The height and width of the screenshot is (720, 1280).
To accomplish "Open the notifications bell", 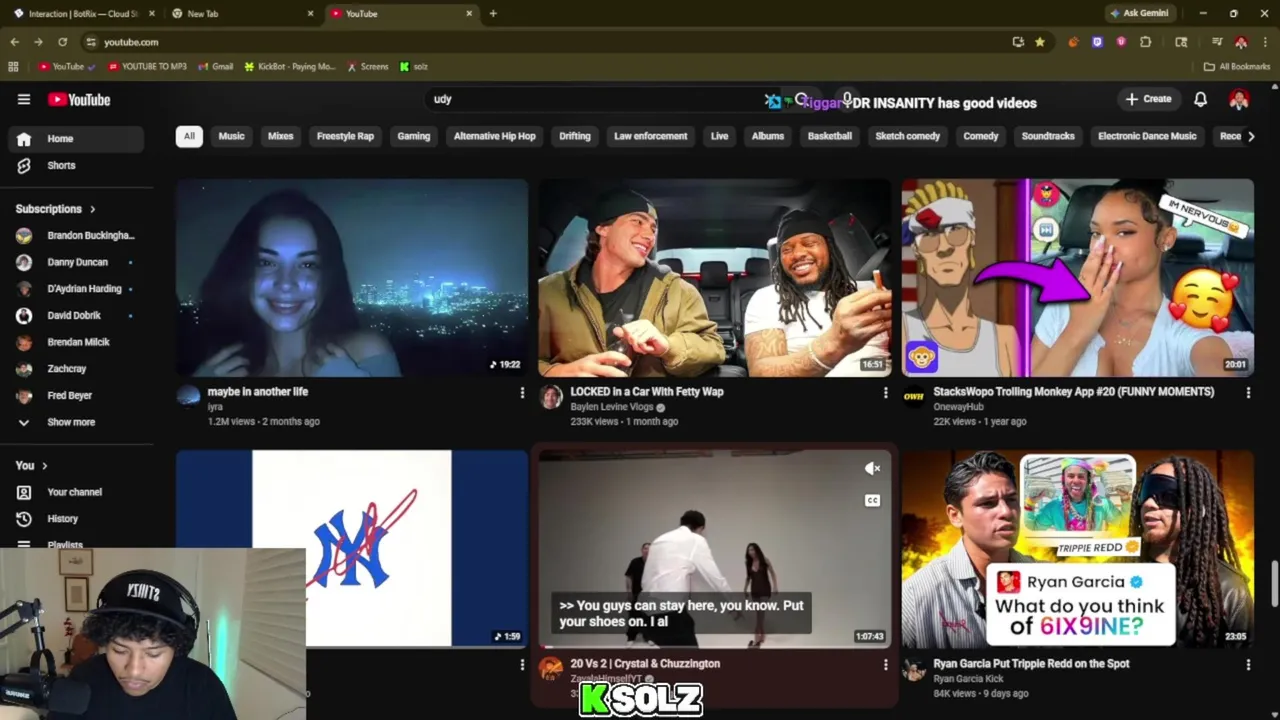I will [x=1200, y=99].
